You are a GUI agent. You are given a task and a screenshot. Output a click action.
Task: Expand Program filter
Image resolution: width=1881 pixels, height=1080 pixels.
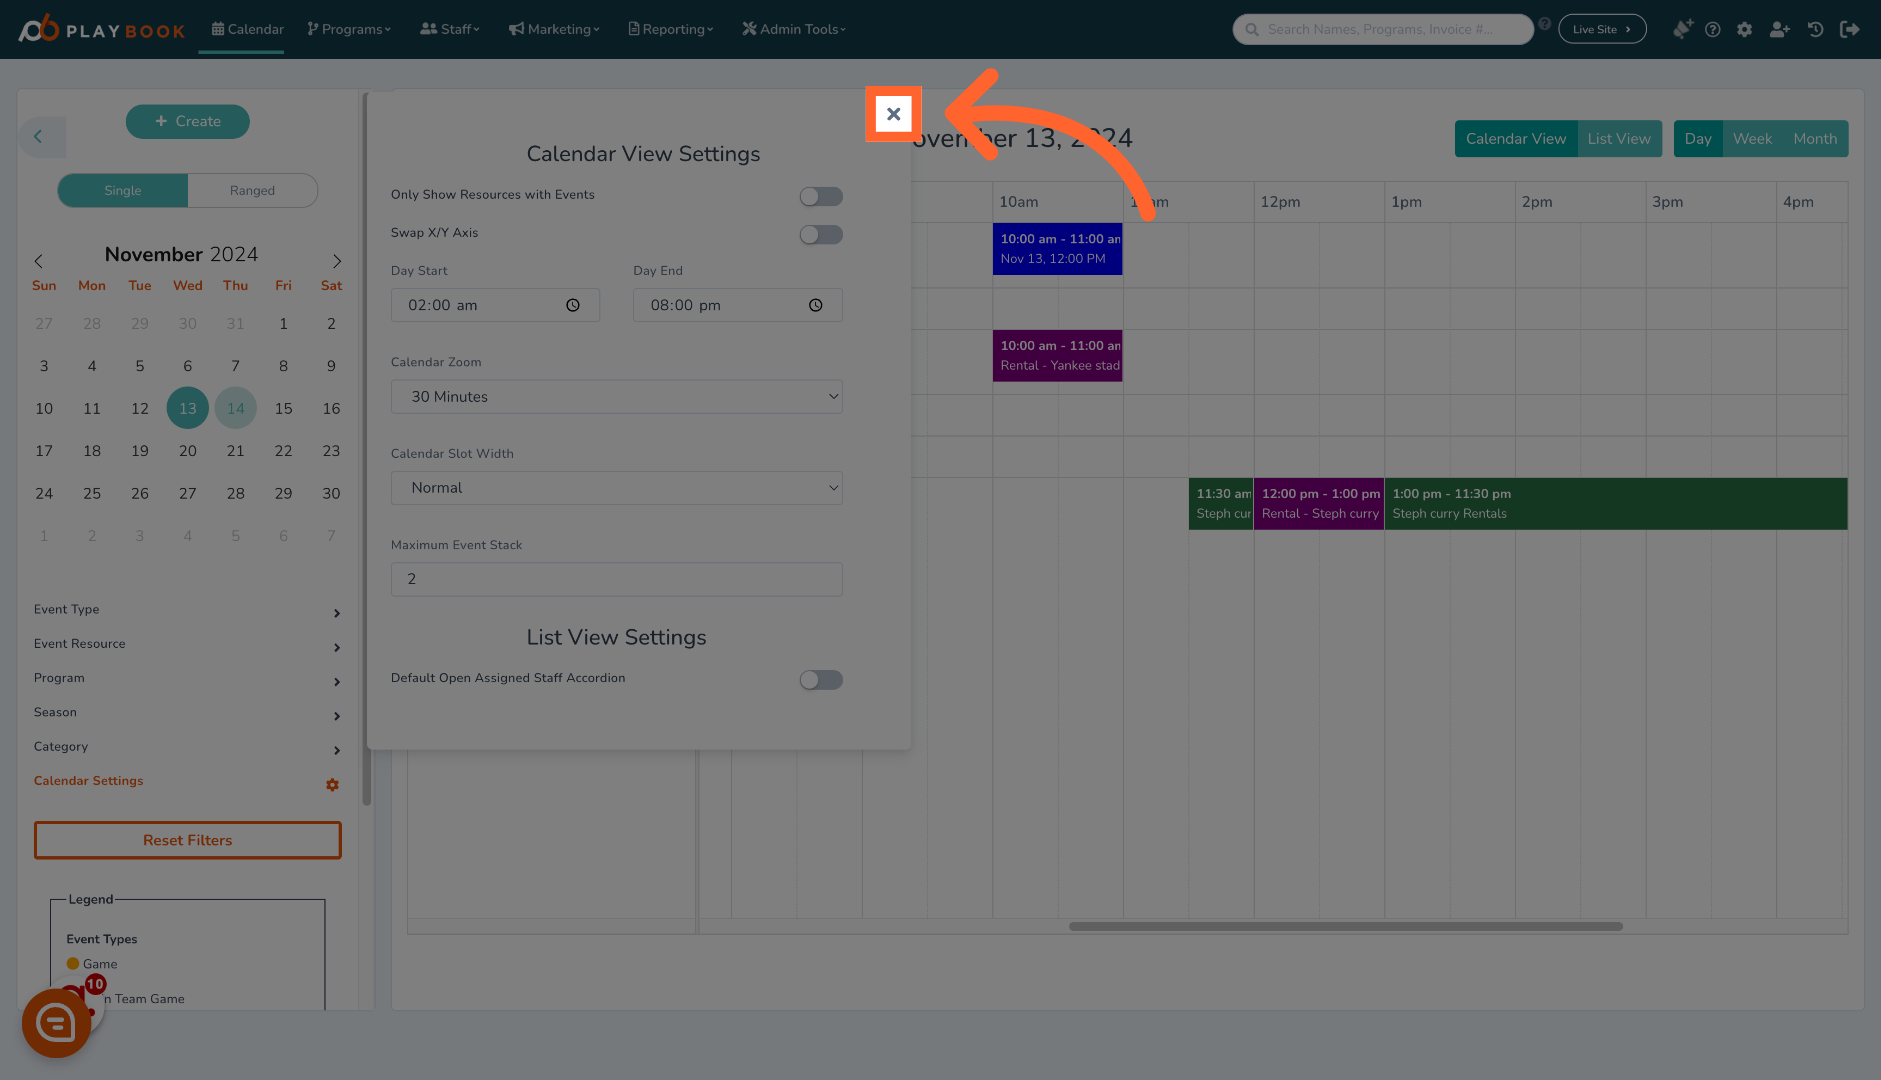(187, 679)
